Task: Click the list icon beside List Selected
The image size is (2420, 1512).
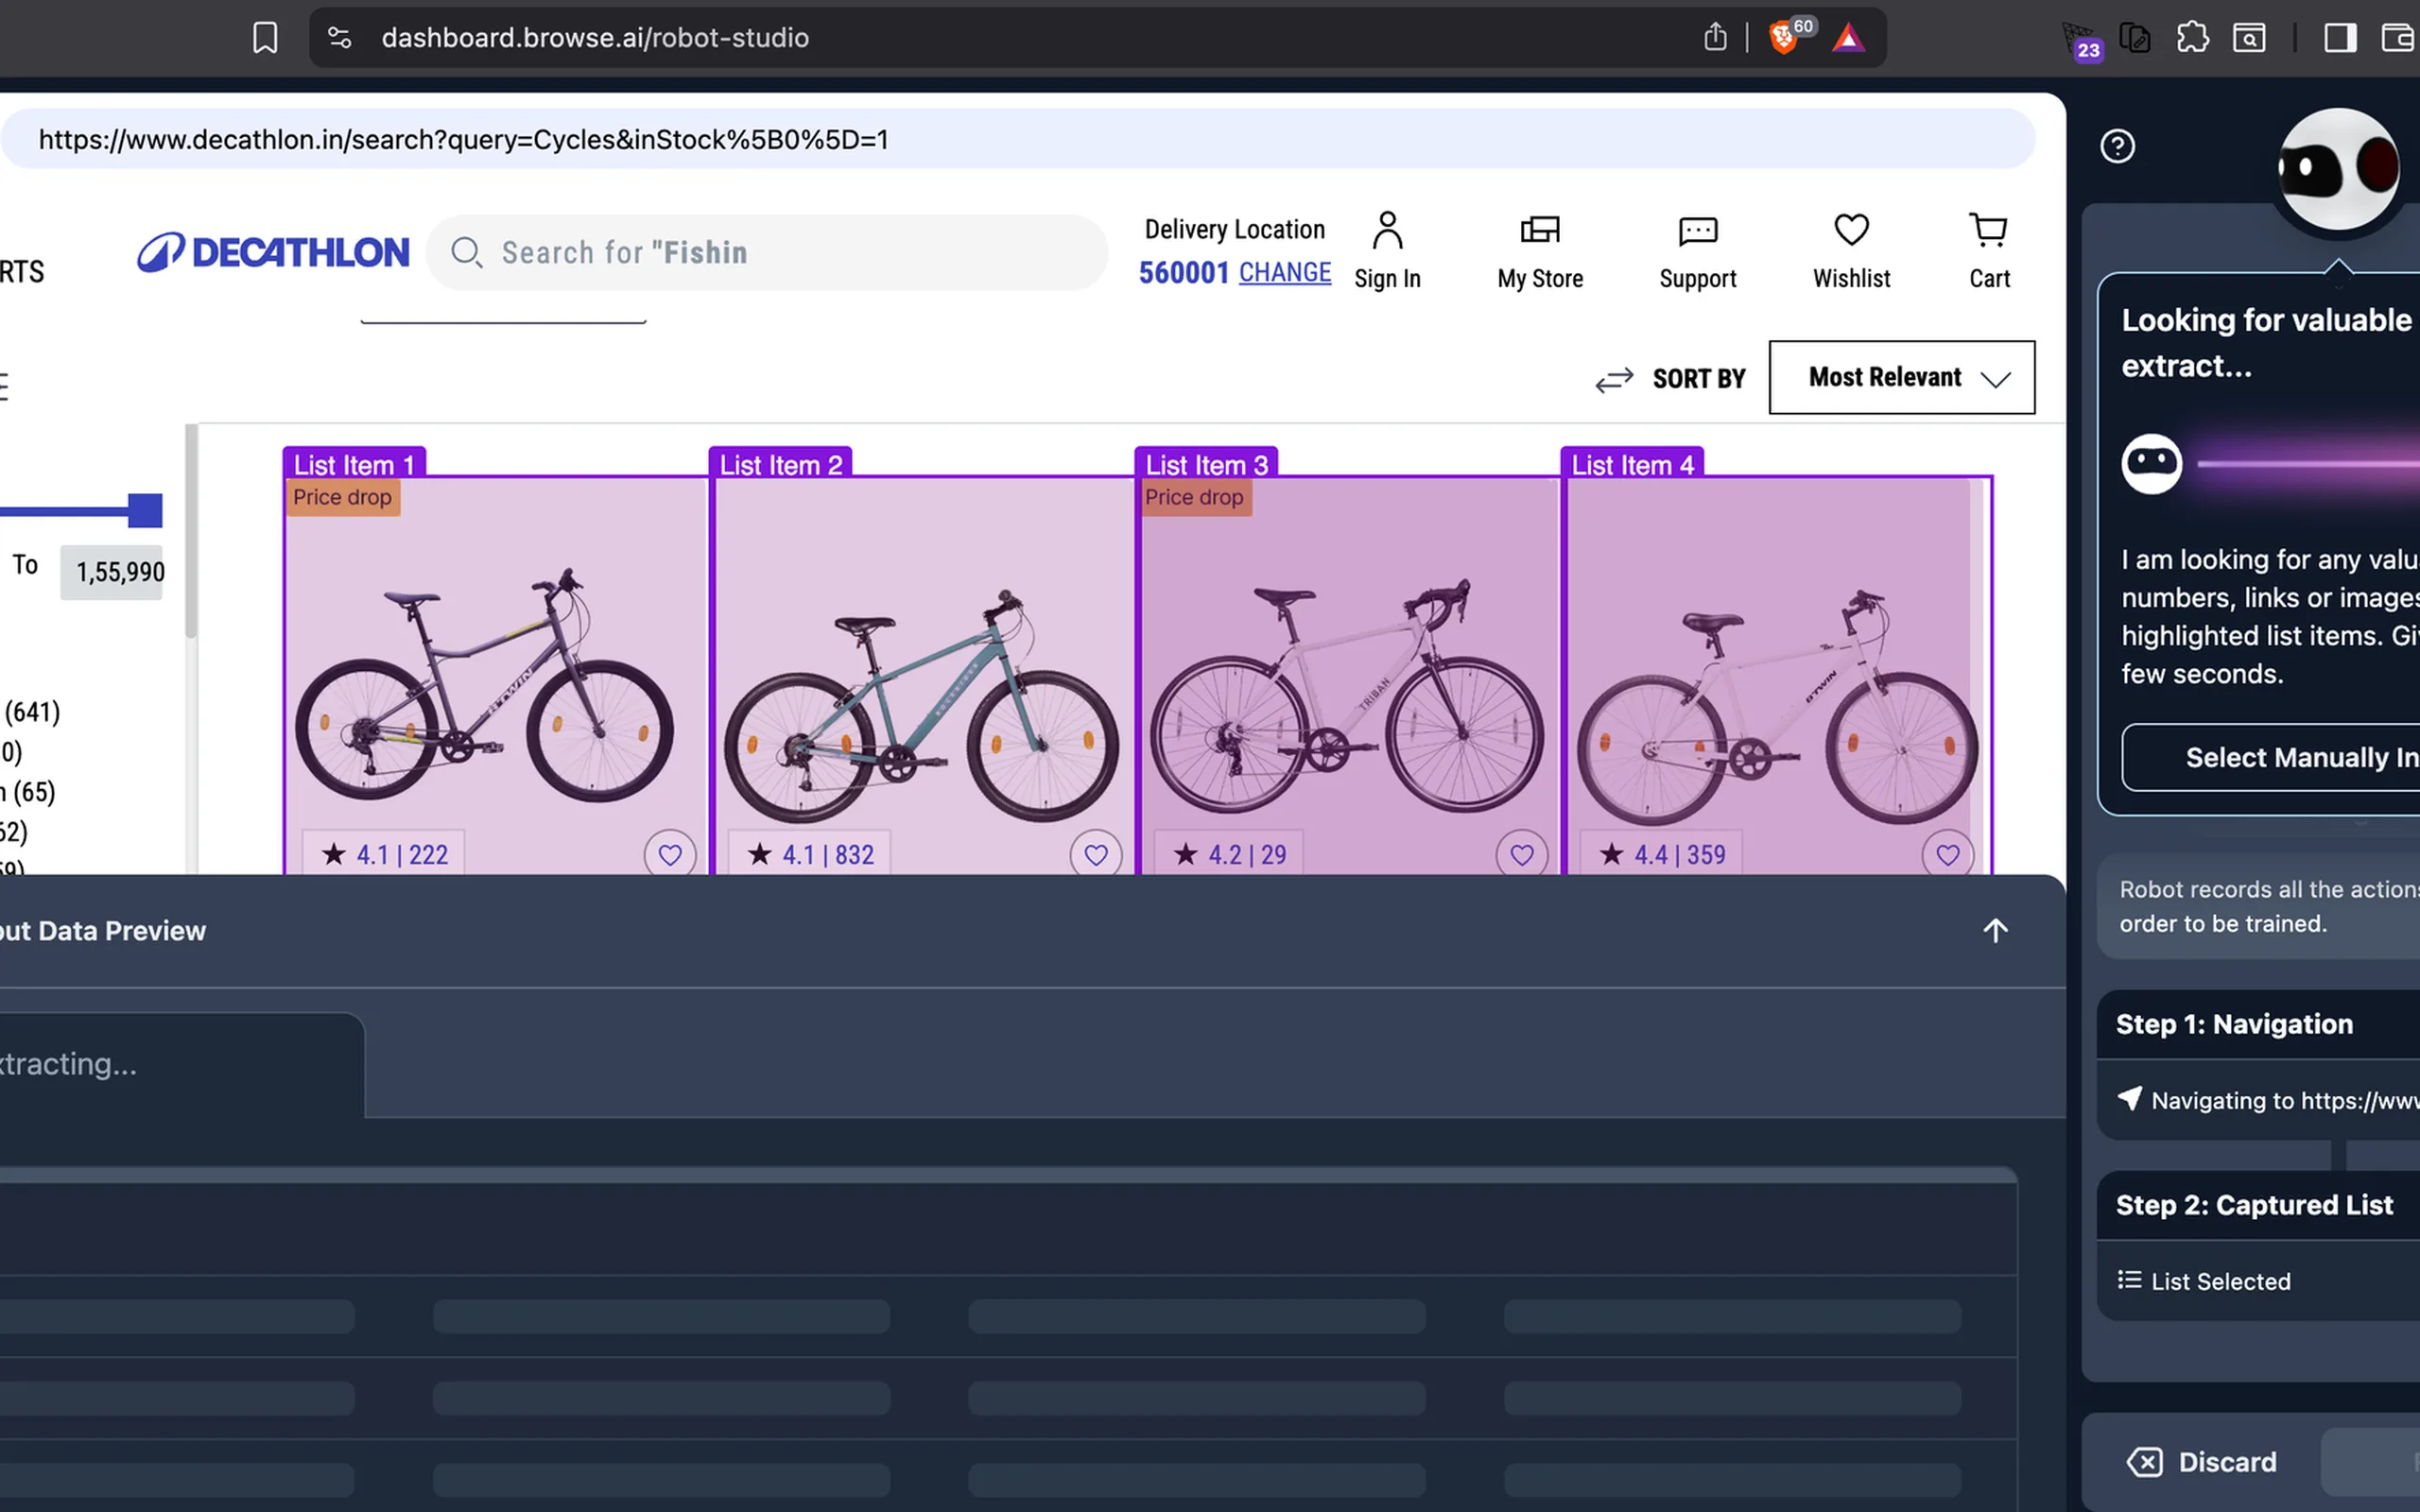Action: coord(2129,1280)
